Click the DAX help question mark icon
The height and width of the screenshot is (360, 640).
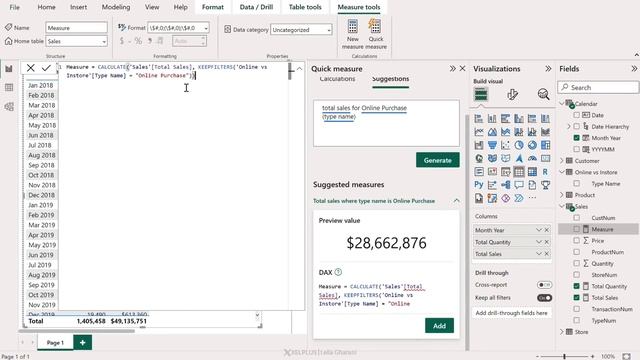point(338,272)
